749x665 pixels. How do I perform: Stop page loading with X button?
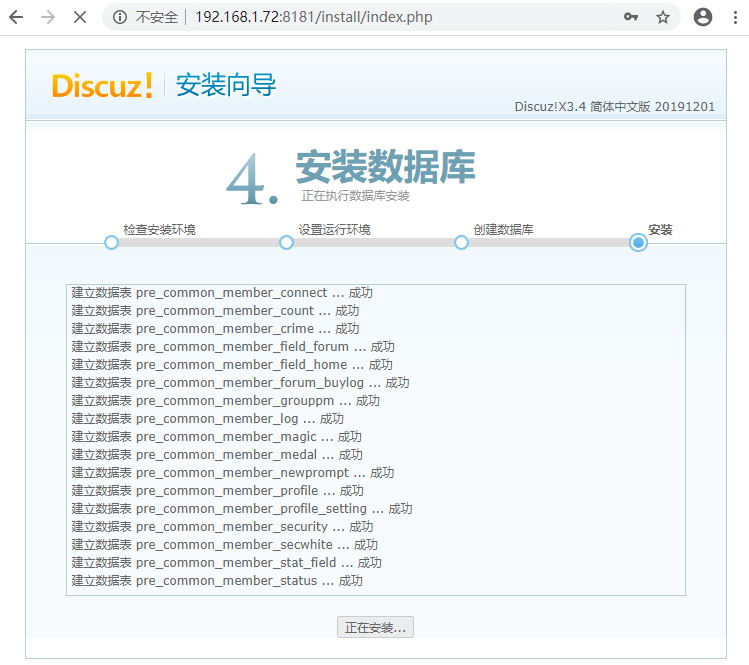[79, 17]
